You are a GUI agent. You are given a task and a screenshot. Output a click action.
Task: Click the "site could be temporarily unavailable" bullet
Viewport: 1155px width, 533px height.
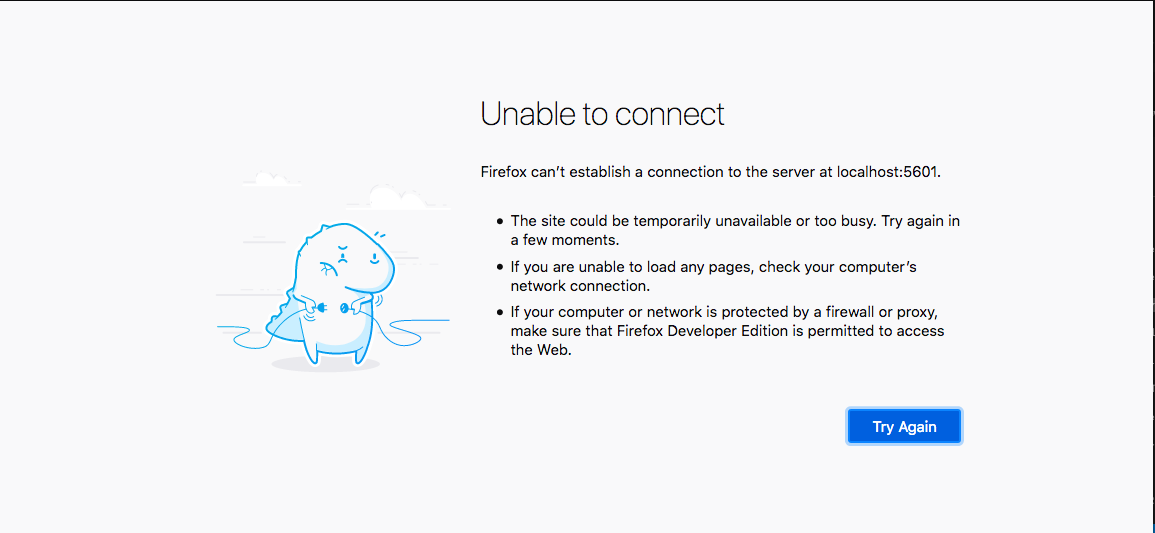tap(735, 230)
